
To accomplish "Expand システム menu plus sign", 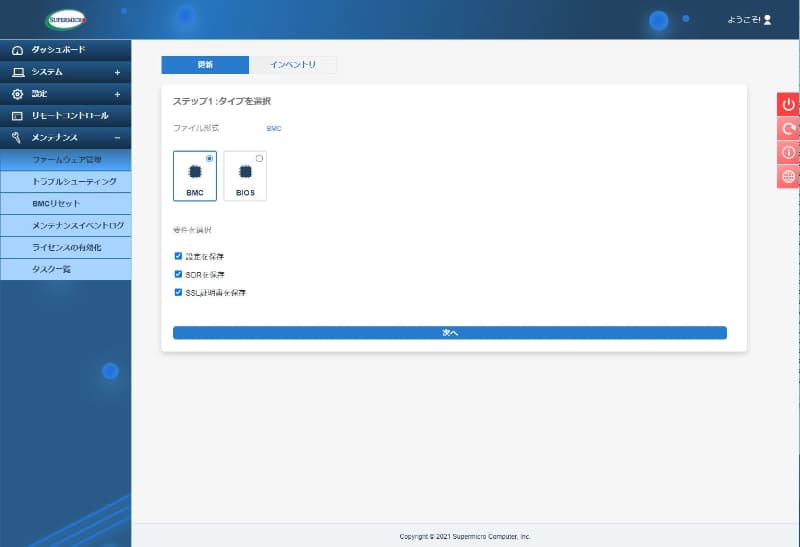I will (x=117, y=72).
